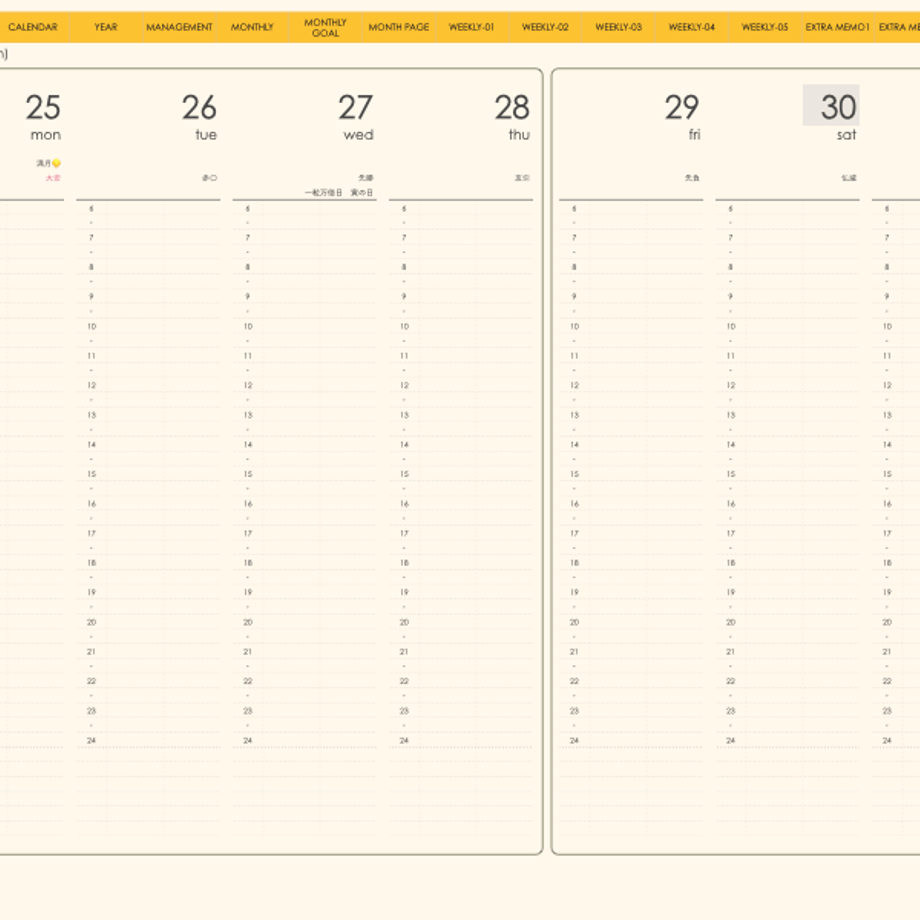The height and width of the screenshot is (920, 920).
Task: Click the "thu" weekday label
Action: (519, 135)
